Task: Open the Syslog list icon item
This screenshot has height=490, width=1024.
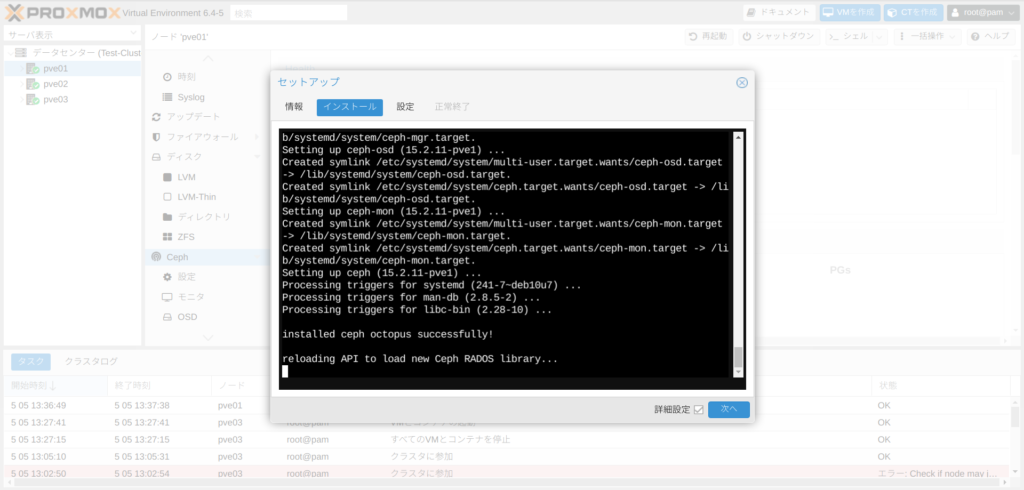Action: tap(167, 97)
